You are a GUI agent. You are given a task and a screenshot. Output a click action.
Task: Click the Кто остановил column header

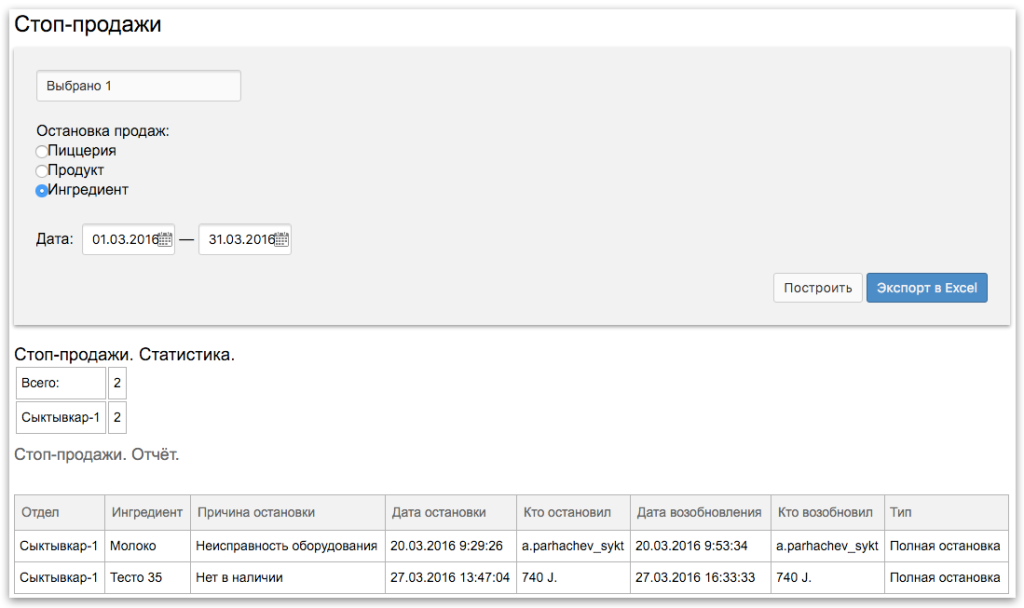click(x=573, y=513)
